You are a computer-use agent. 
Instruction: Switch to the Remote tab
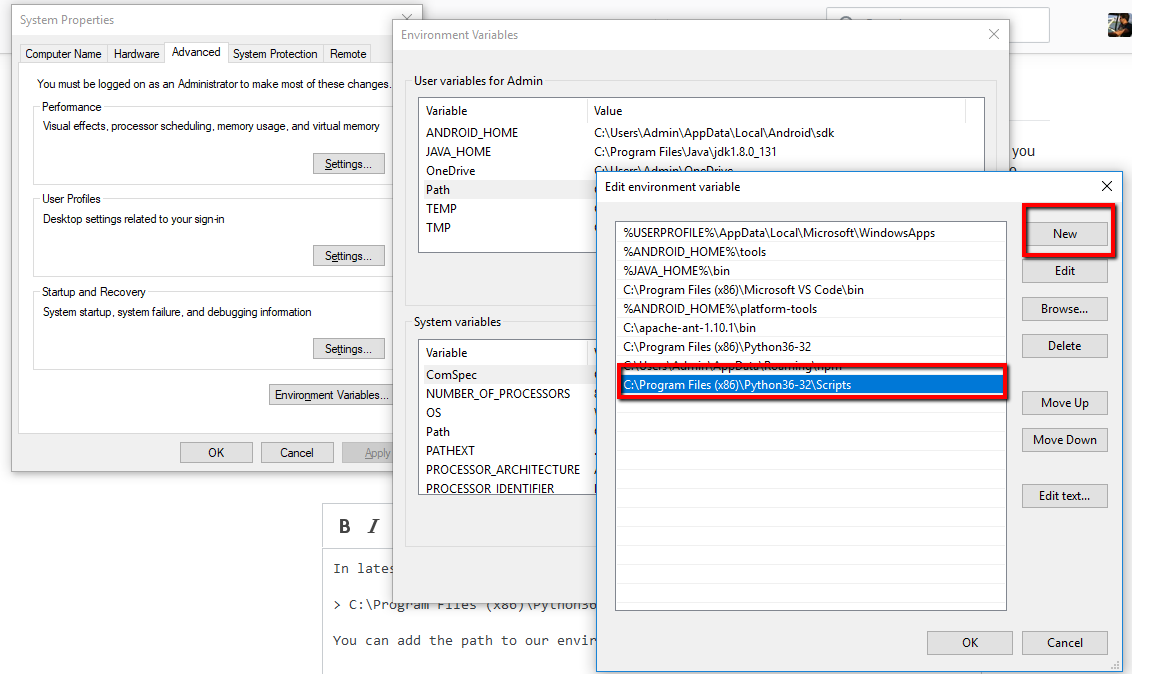coord(348,54)
